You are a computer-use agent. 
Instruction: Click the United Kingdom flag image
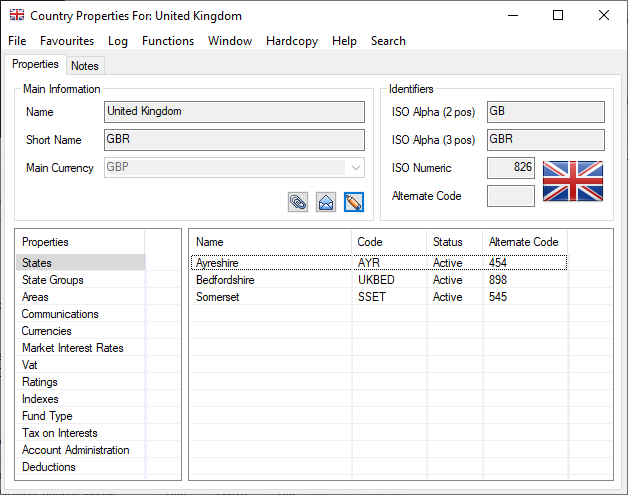(572, 181)
